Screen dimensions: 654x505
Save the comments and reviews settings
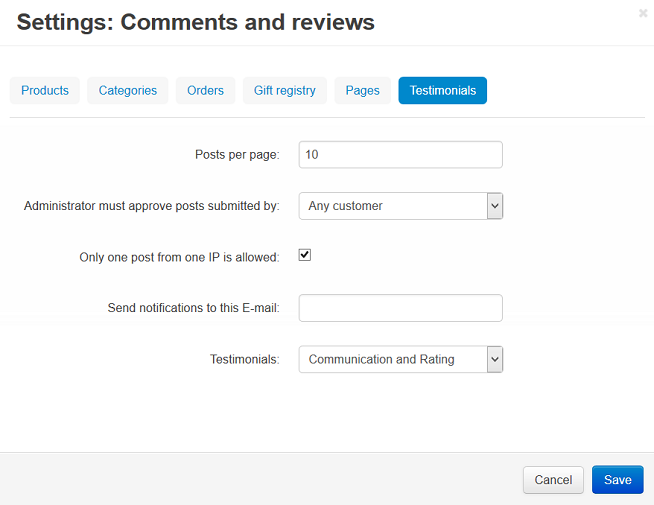pos(618,480)
